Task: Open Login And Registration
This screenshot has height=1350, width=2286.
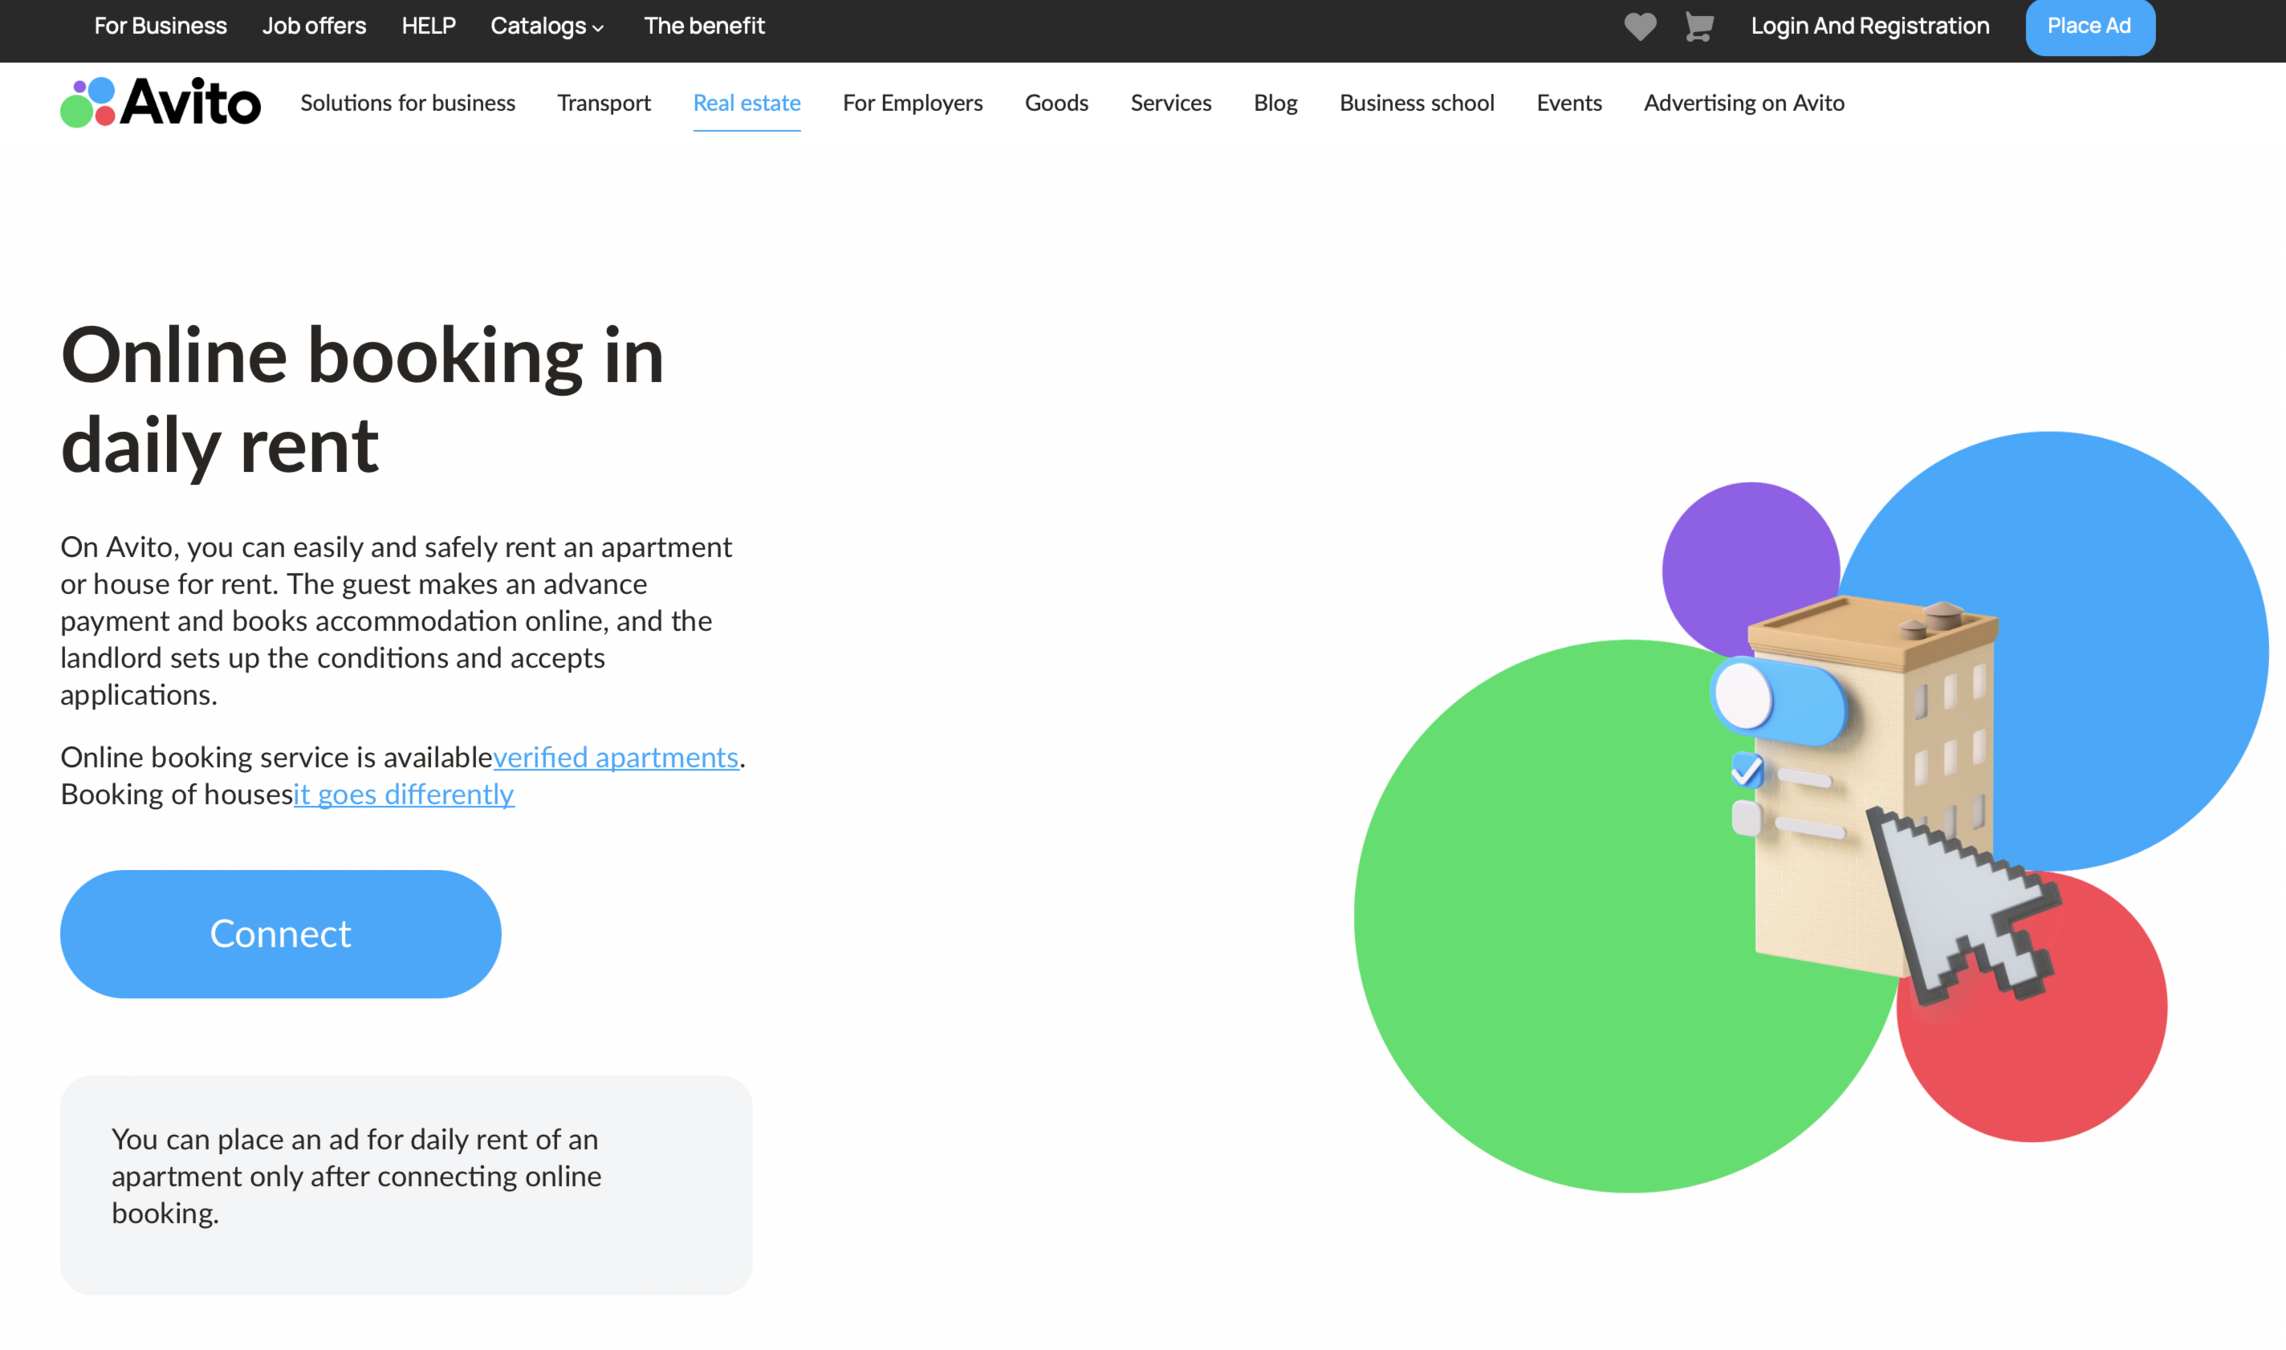Action: pos(1869,26)
